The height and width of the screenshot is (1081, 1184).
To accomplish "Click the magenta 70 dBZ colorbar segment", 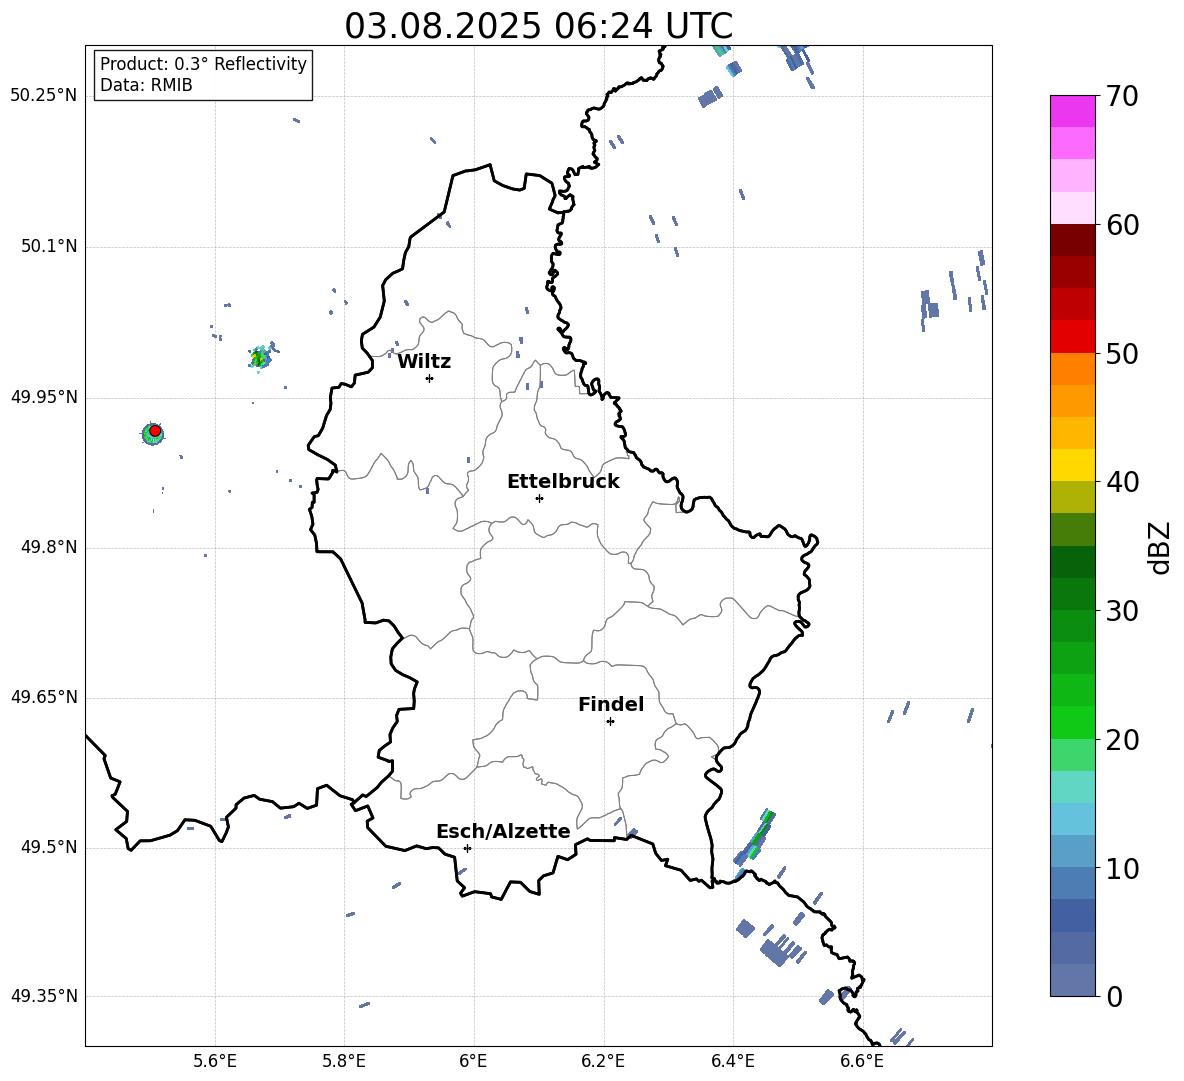I will click(1072, 111).
